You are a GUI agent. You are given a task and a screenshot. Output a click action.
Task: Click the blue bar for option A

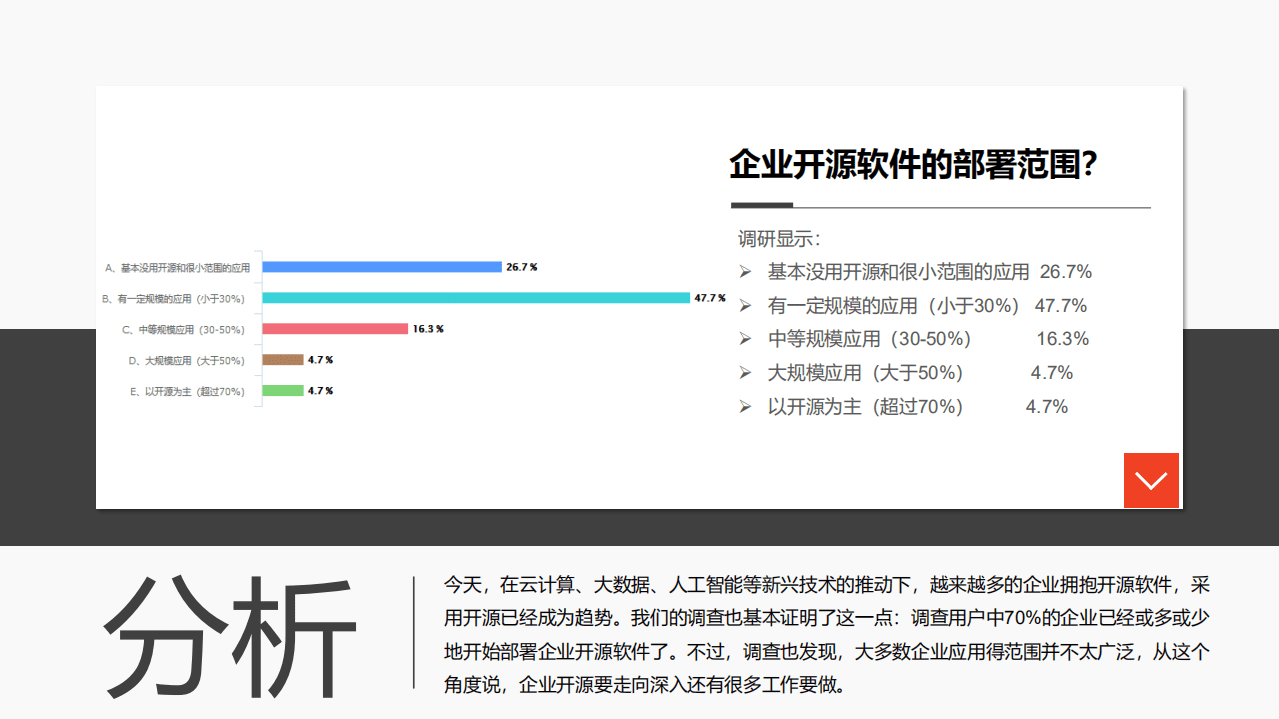click(380, 266)
